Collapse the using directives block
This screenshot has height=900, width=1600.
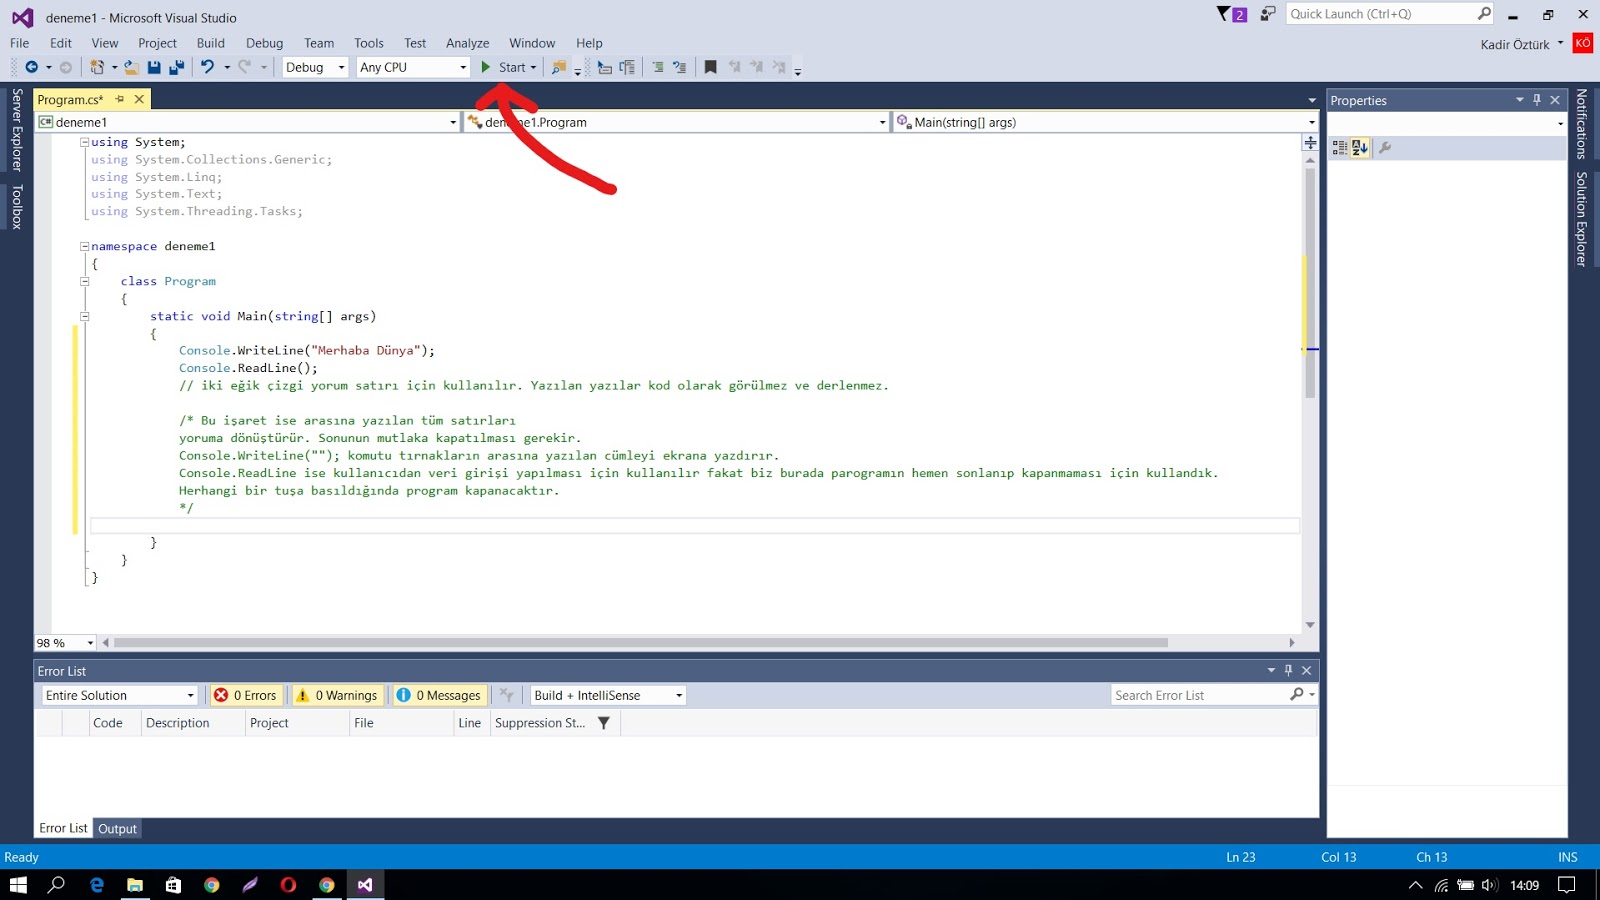coord(85,142)
